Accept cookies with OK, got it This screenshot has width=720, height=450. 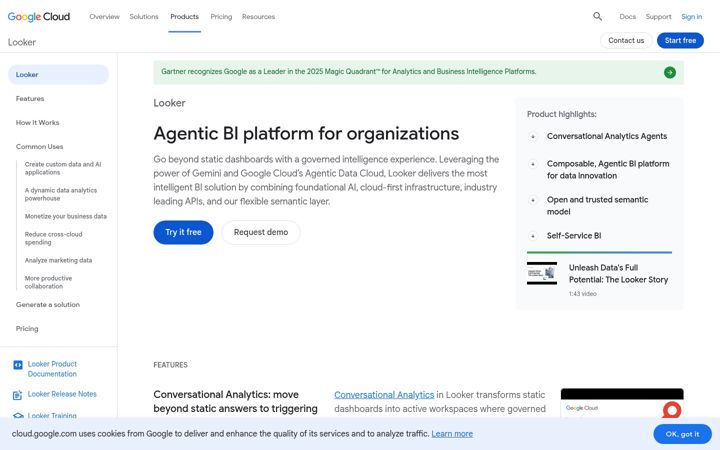tap(682, 434)
